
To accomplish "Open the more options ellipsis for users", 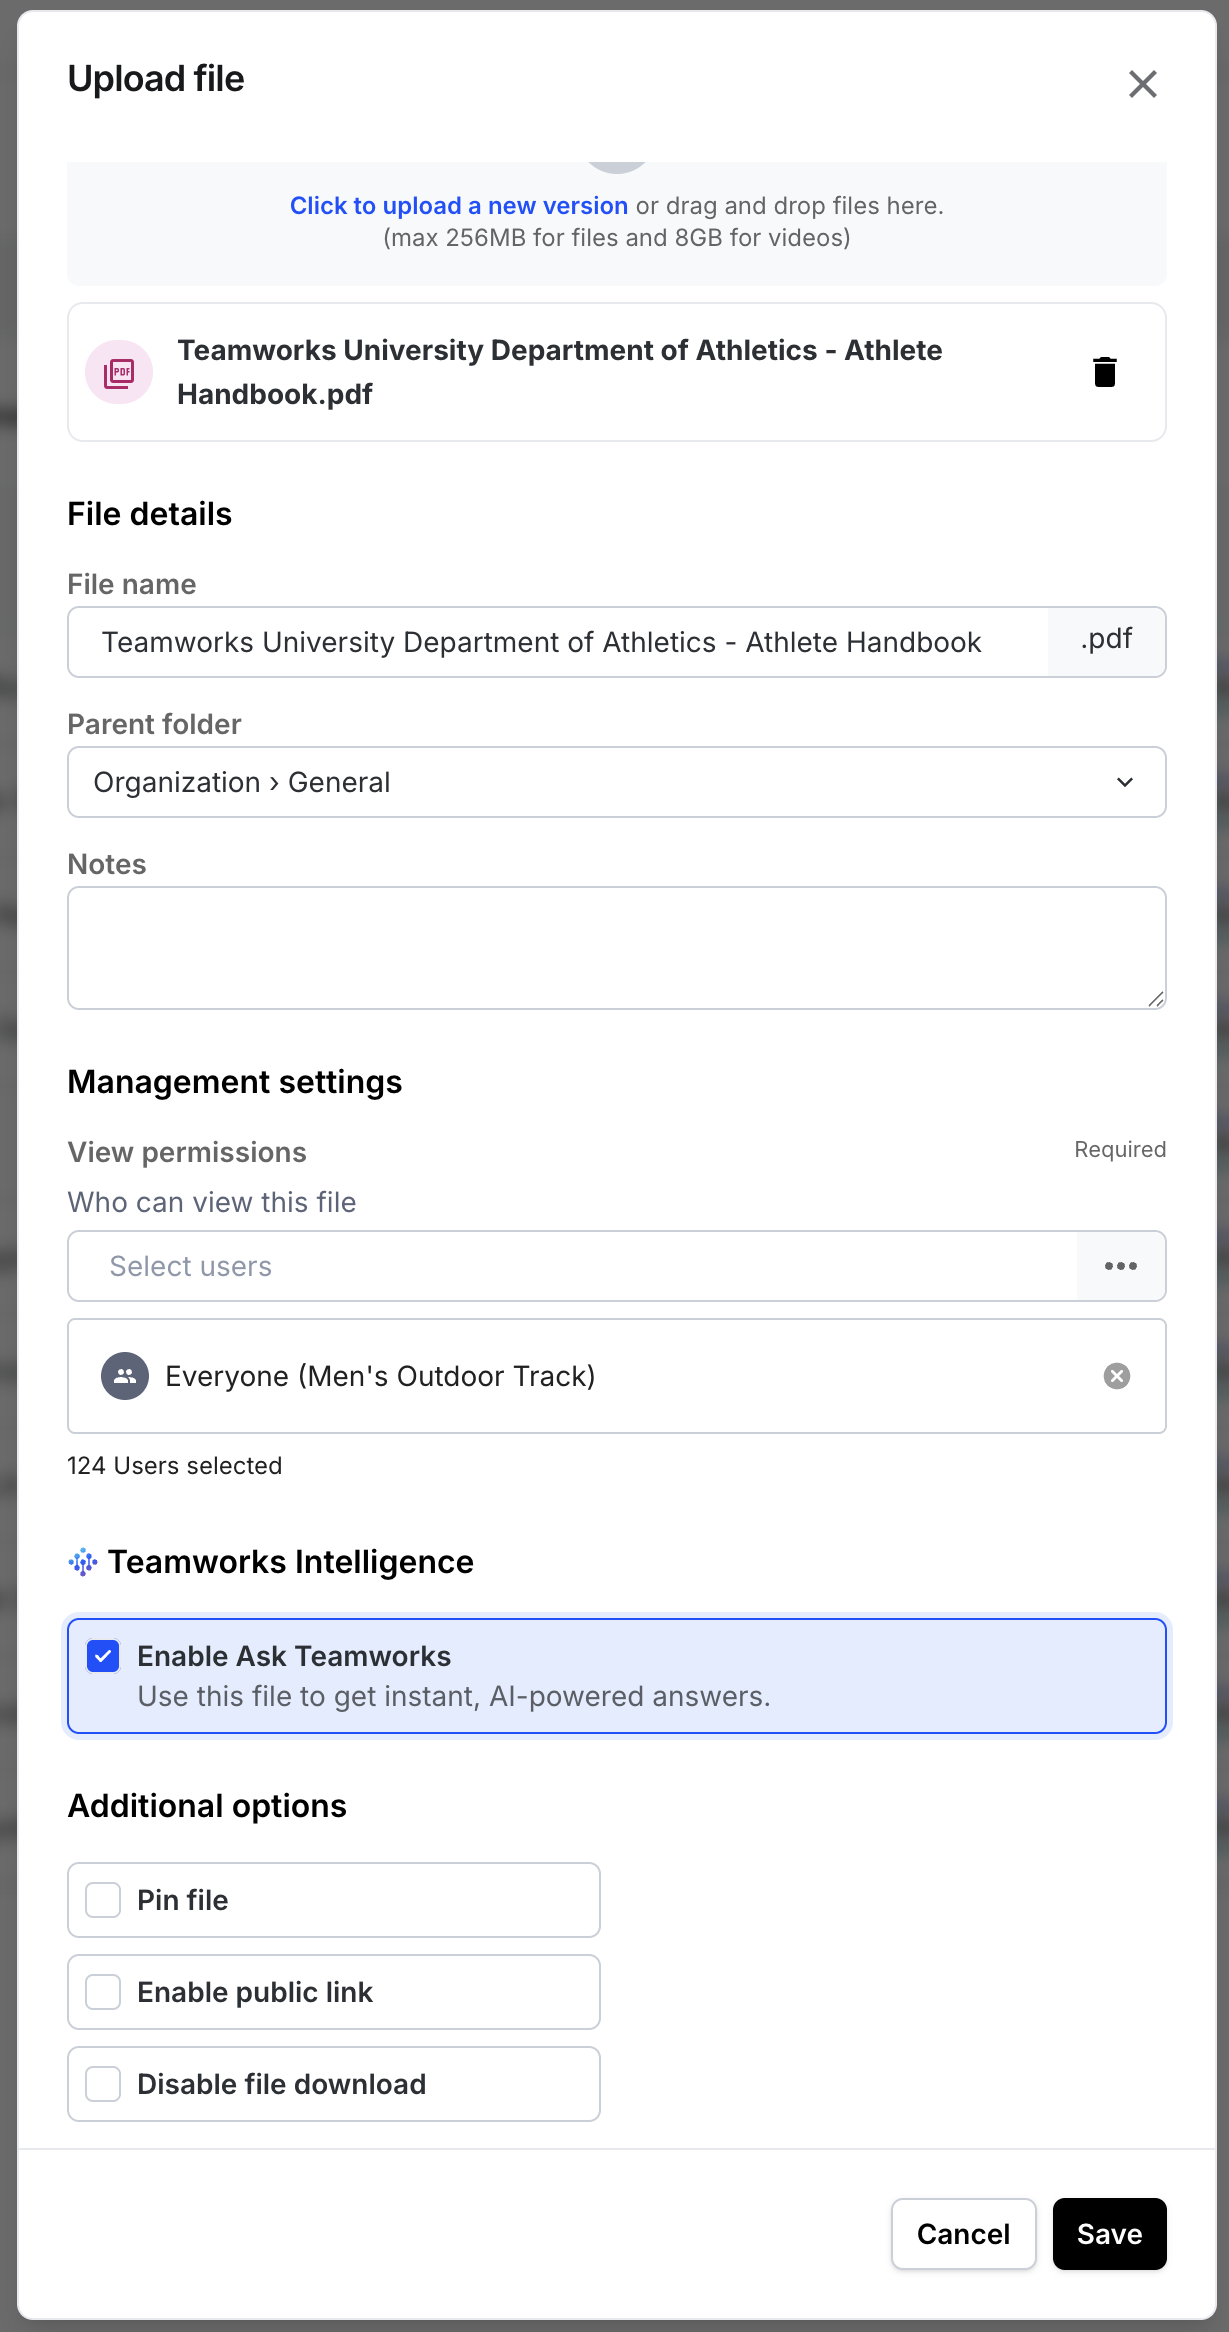I will 1121,1266.
